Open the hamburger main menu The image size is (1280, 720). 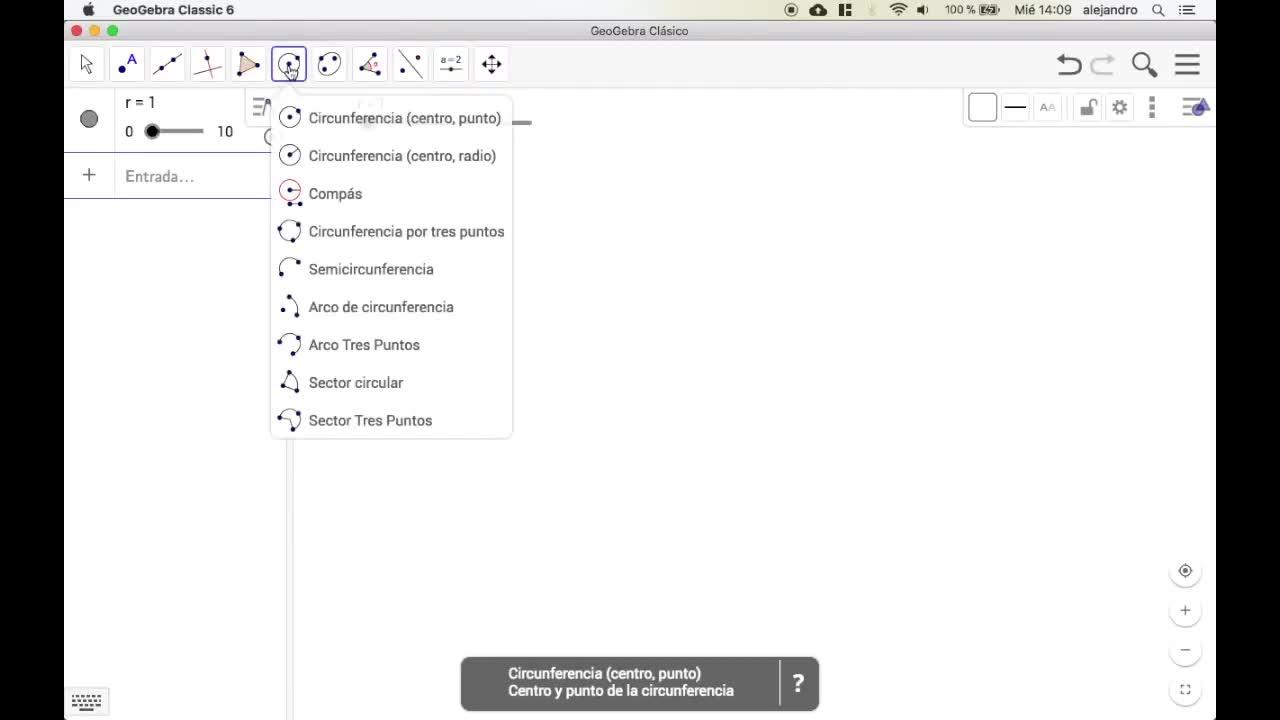pyautogui.click(x=1187, y=65)
